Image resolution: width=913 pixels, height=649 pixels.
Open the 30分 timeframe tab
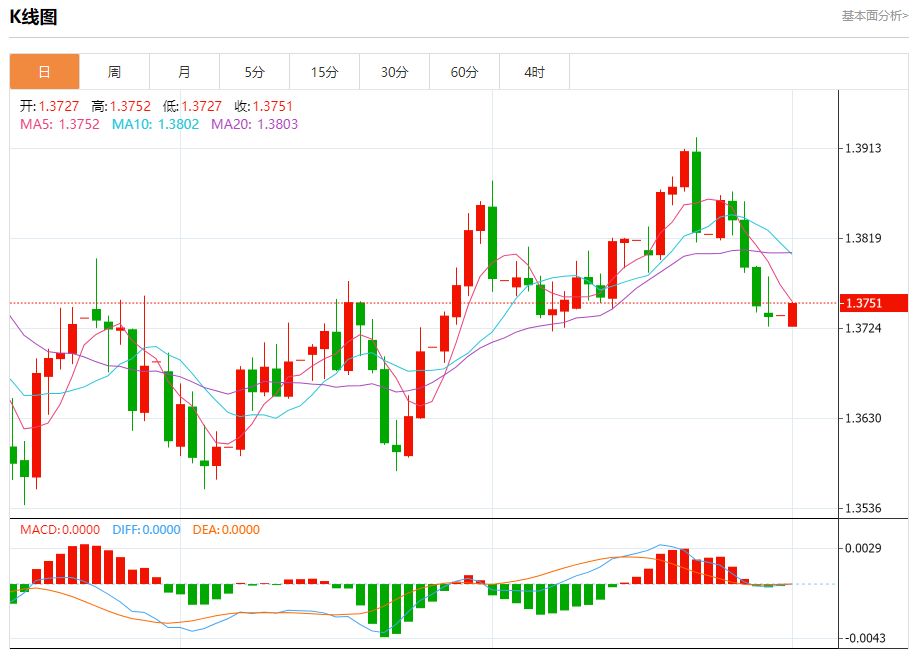pyautogui.click(x=394, y=72)
